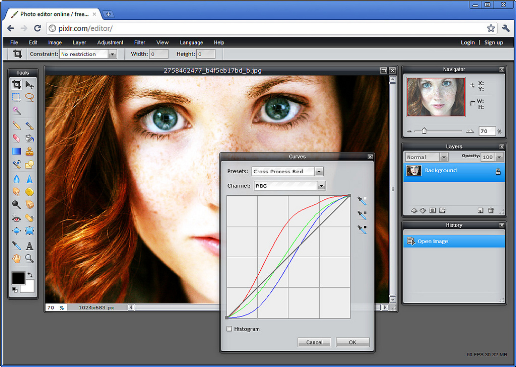Click the Navigator zoom slider handle
This screenshot has height=367, width=516.
click(424, 131)
